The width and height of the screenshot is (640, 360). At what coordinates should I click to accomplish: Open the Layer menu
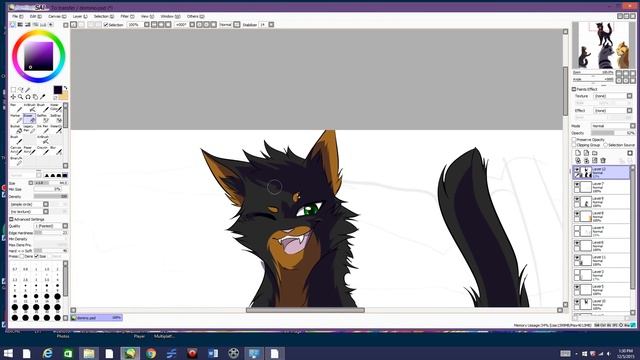(x=80, y=16)
